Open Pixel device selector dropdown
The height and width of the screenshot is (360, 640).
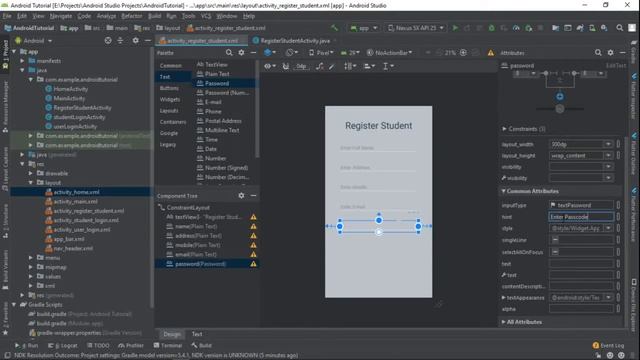[321, 53]
